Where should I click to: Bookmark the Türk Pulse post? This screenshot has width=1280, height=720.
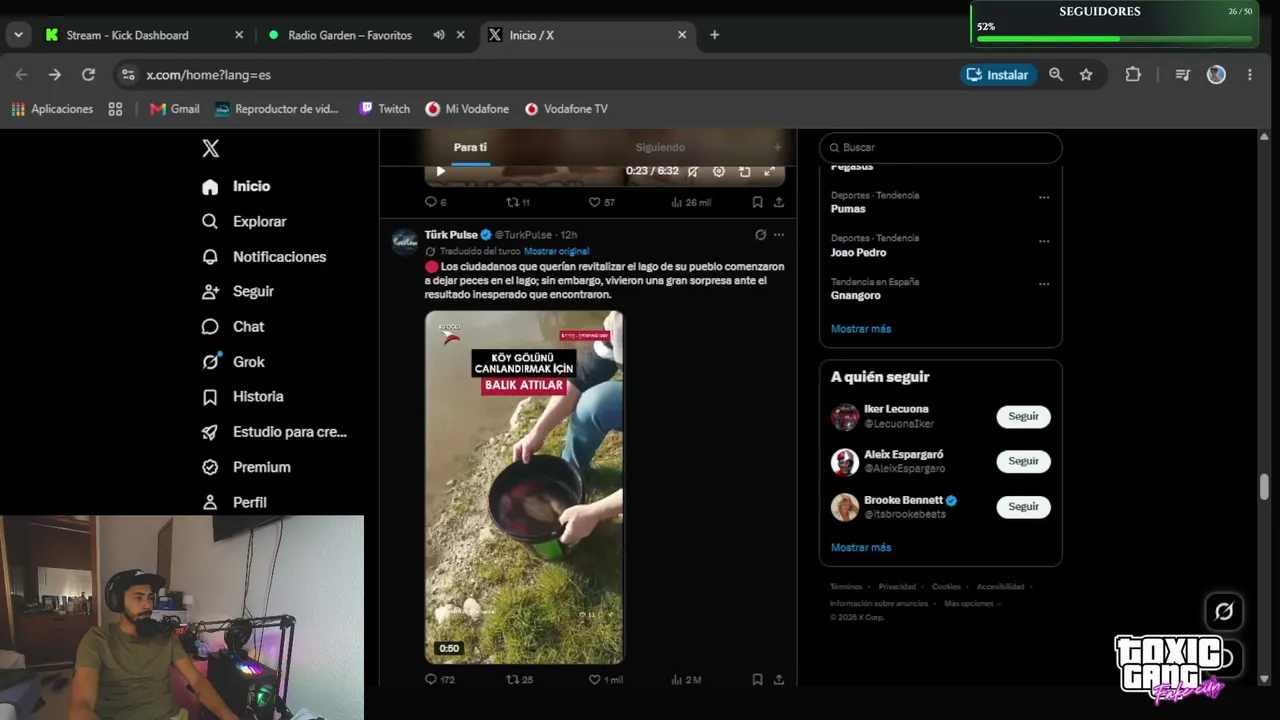coord(757,680)
